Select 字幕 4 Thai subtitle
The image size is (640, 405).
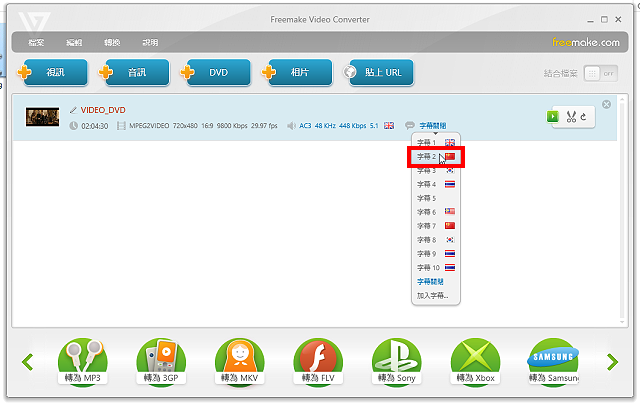click(x=436, y=184)
